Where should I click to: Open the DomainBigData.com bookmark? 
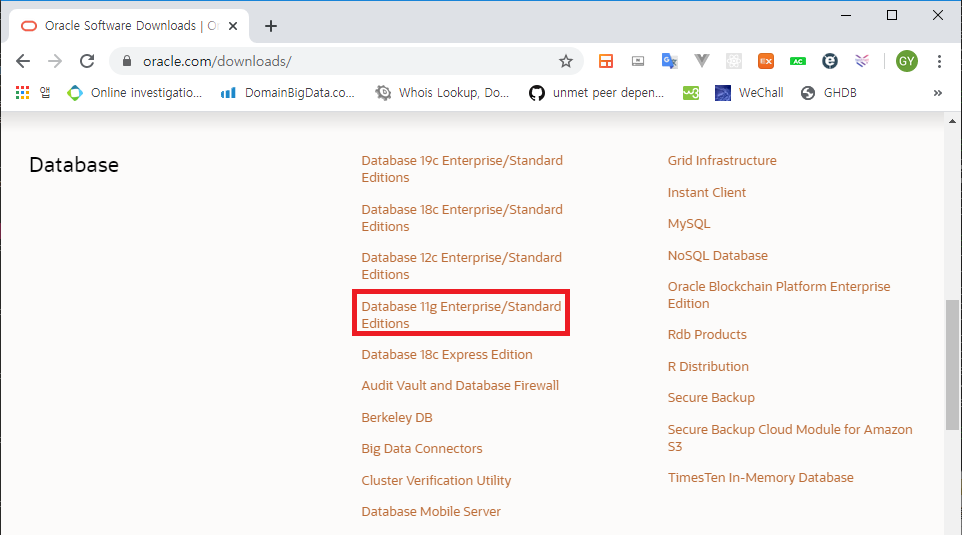click(x=288, y=93)
